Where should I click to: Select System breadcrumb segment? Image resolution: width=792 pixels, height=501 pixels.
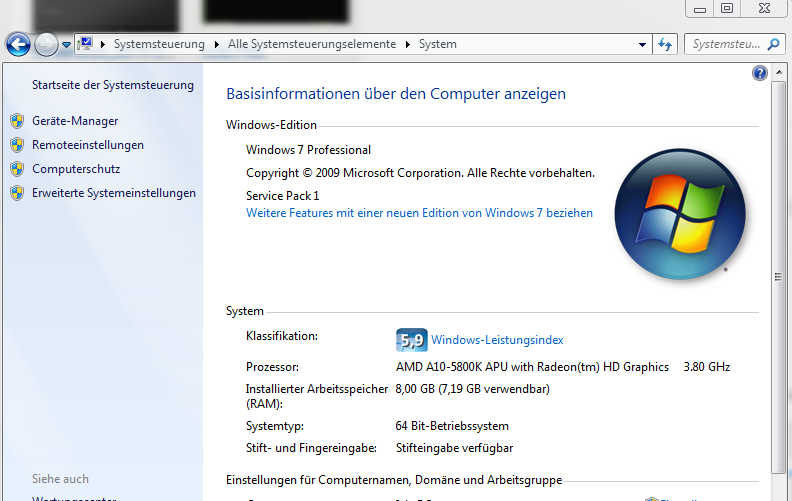click(x=437, y=44)
